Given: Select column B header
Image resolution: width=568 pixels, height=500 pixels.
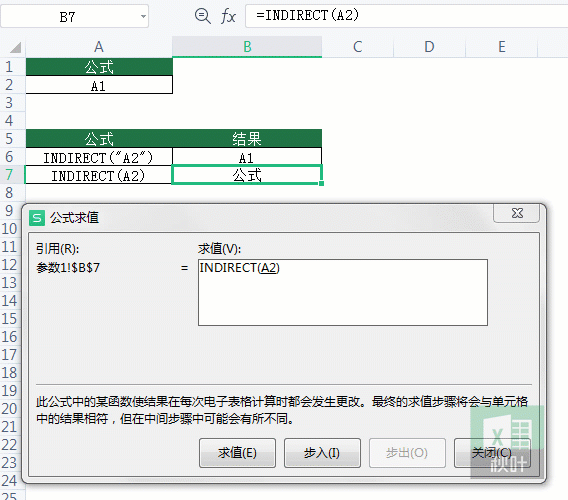Looking at the screenshot, I should coord(247,47).
